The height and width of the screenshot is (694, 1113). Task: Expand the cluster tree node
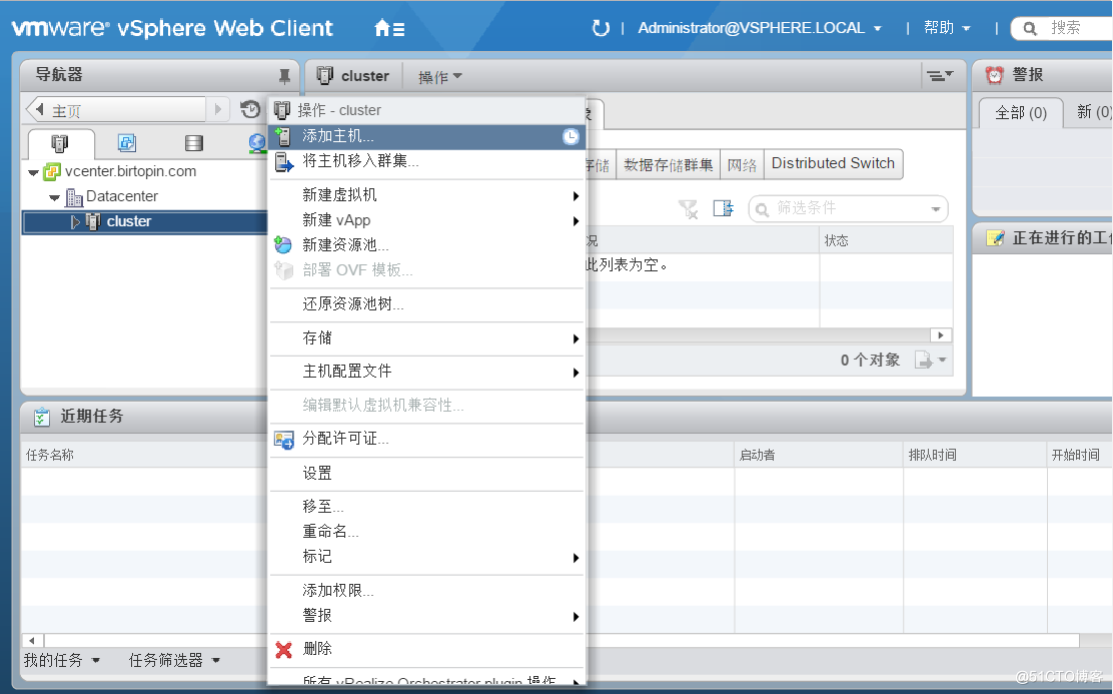coord(75,222)
